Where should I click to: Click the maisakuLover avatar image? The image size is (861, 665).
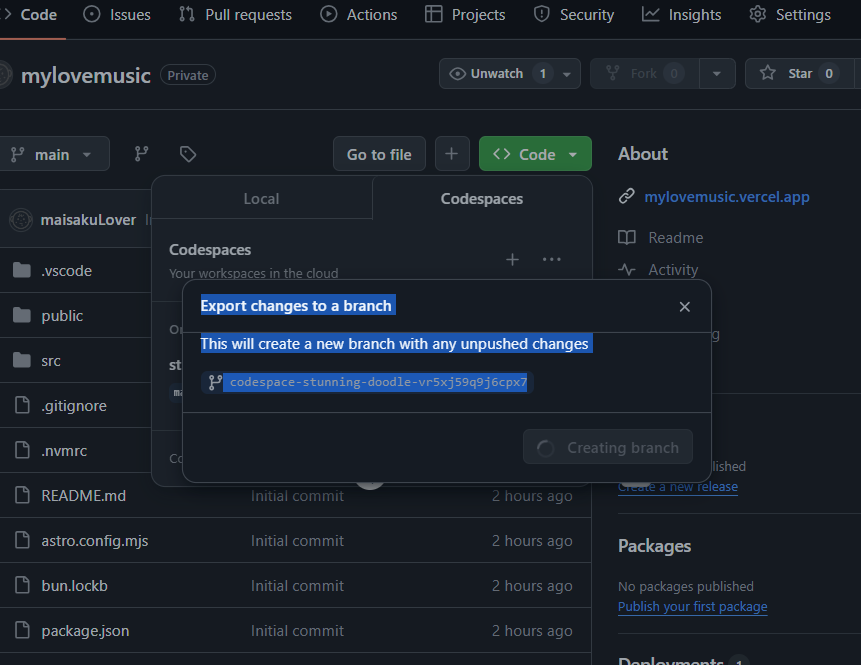point(21,220)
